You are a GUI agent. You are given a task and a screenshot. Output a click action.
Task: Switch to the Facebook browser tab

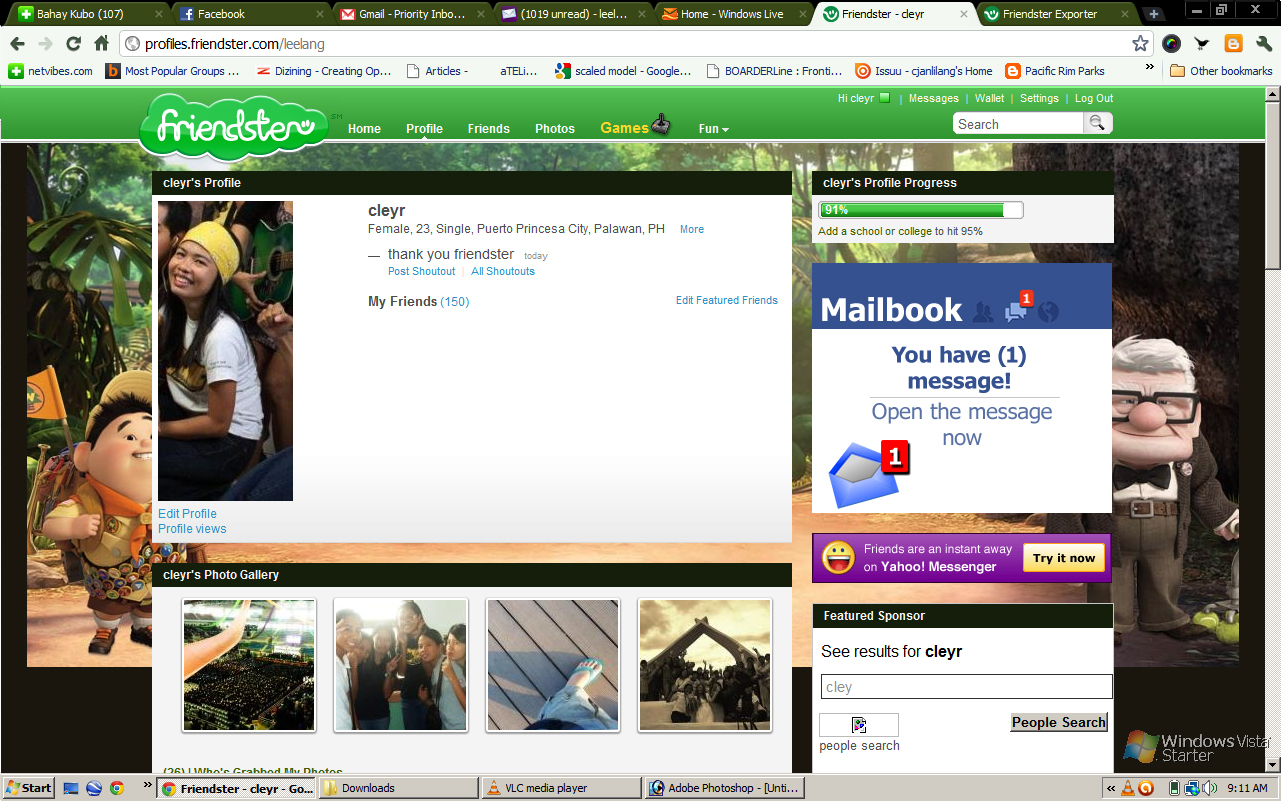point(250,14)
